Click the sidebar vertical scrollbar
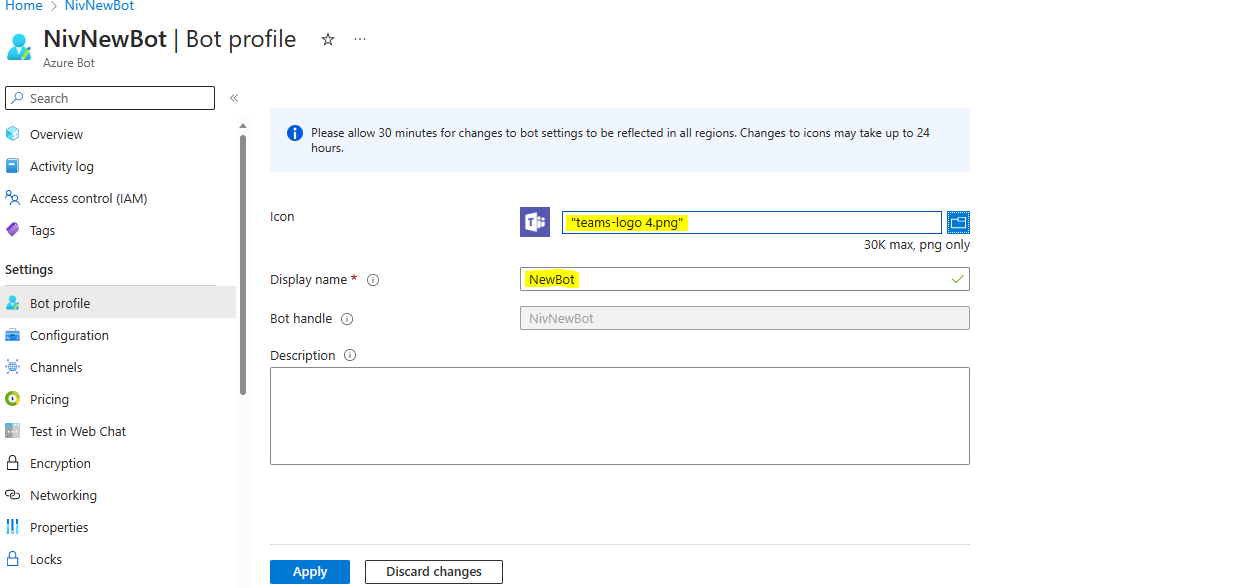1248x588 pixels. coord(242,265)
